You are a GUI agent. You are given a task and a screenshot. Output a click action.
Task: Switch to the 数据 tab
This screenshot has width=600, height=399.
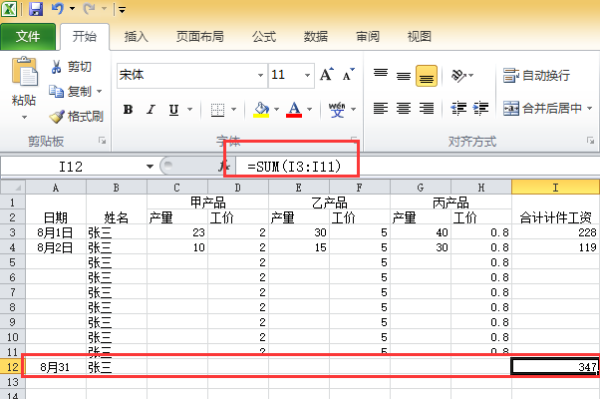pyautogui.click(x=316, y=37)
